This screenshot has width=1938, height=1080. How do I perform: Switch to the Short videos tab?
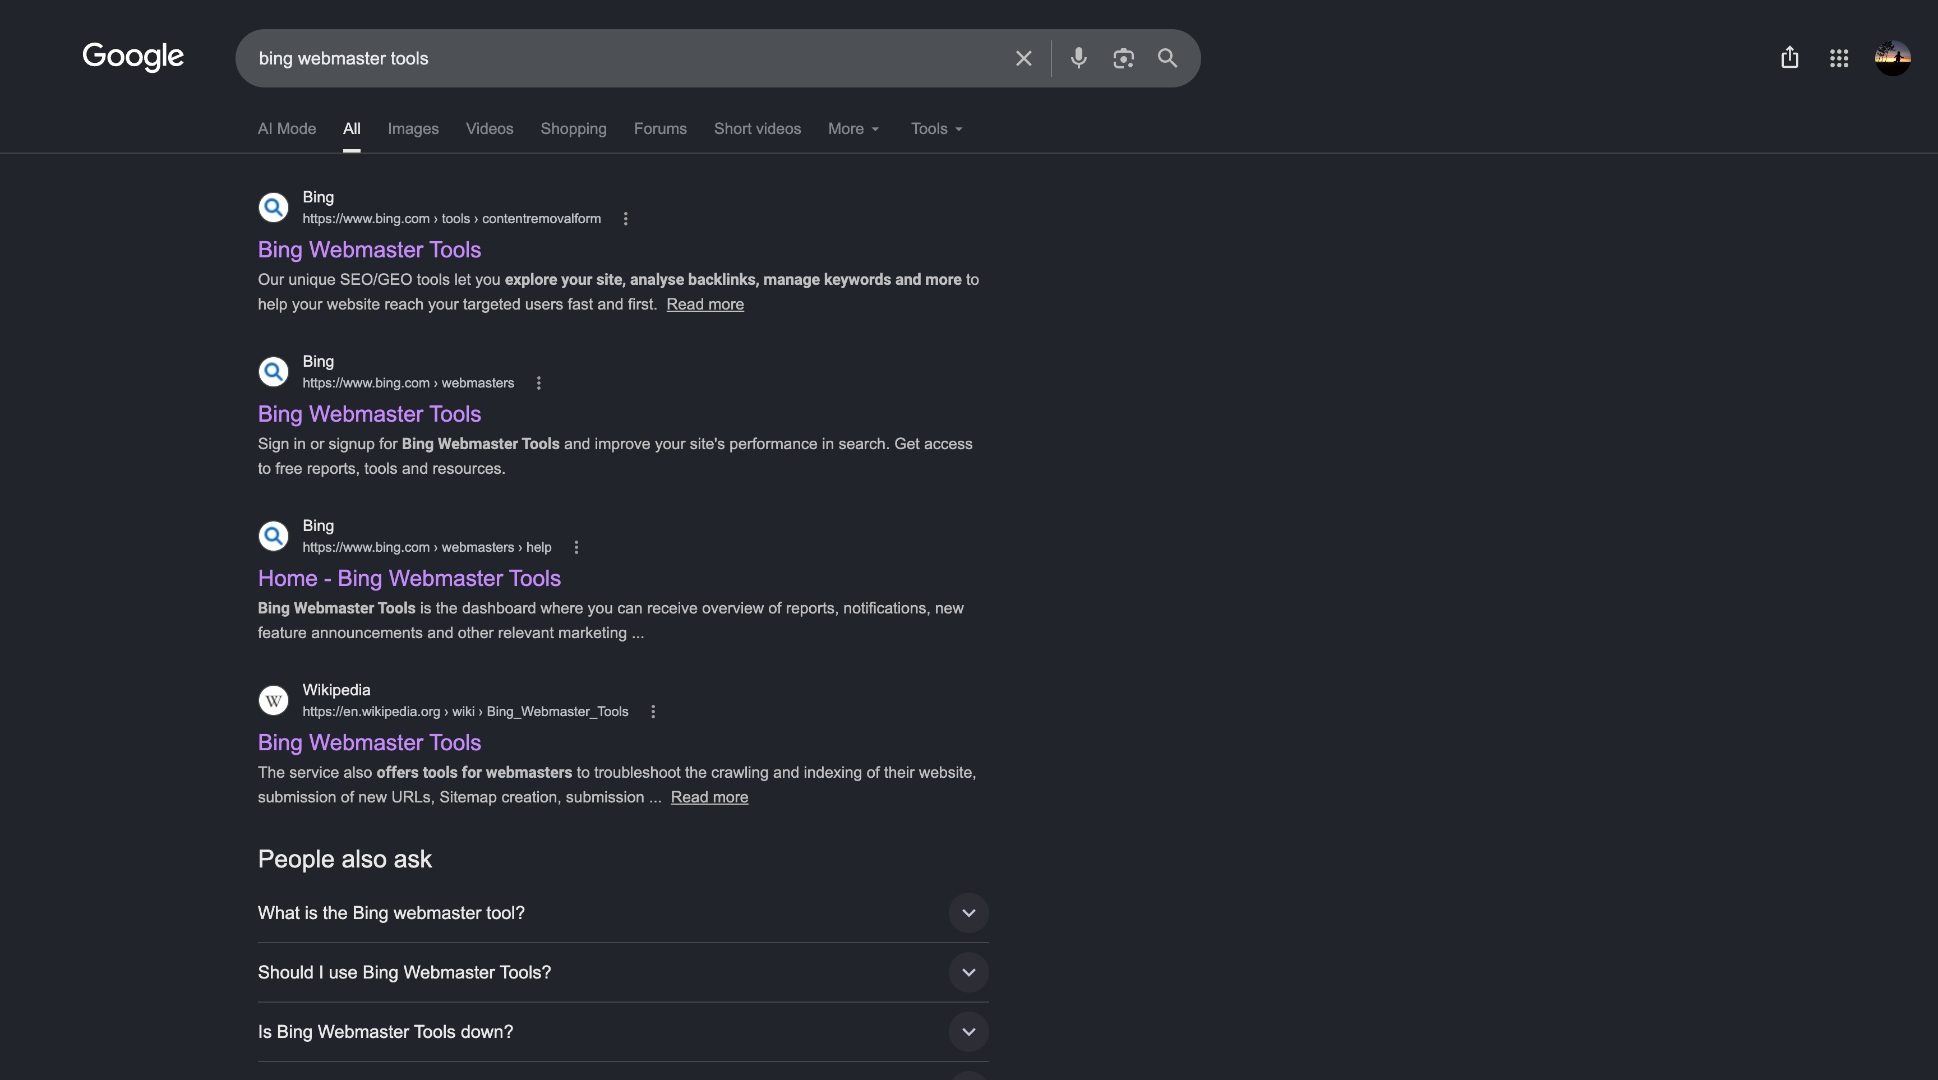758,129
